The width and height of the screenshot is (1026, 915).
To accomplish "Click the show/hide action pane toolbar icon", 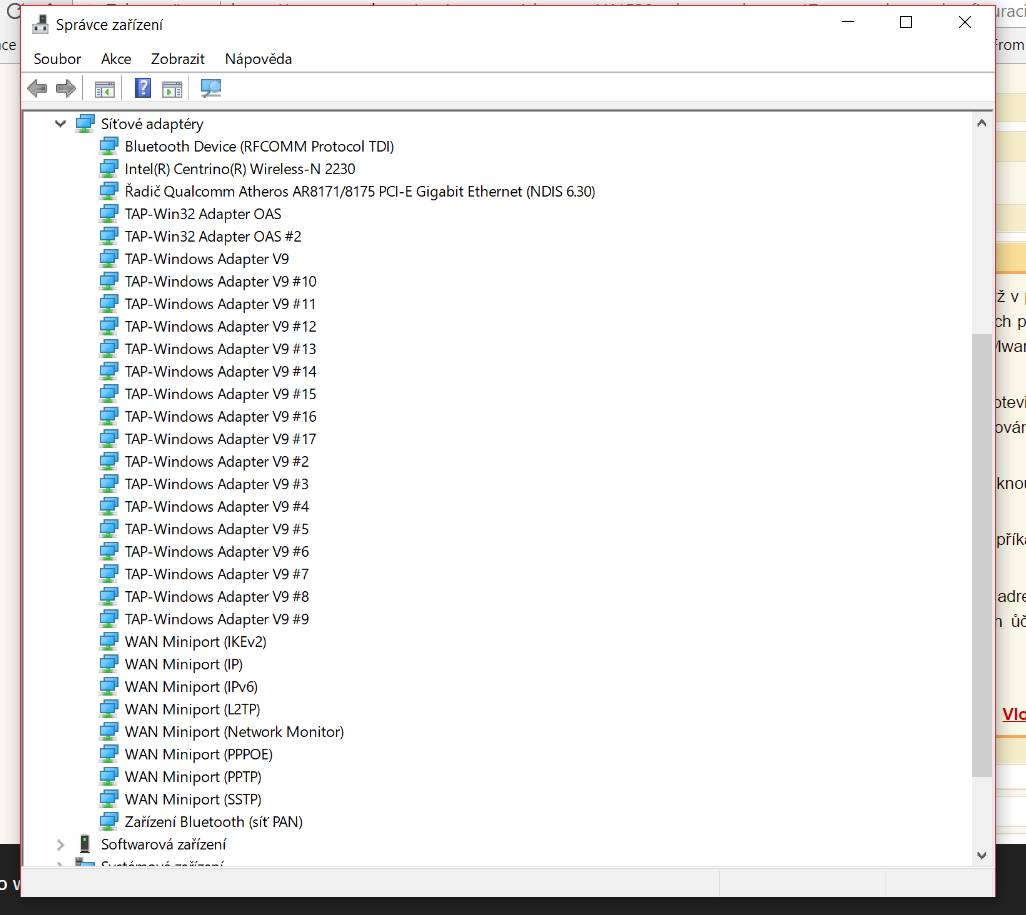I will click(x=172, y=88).
